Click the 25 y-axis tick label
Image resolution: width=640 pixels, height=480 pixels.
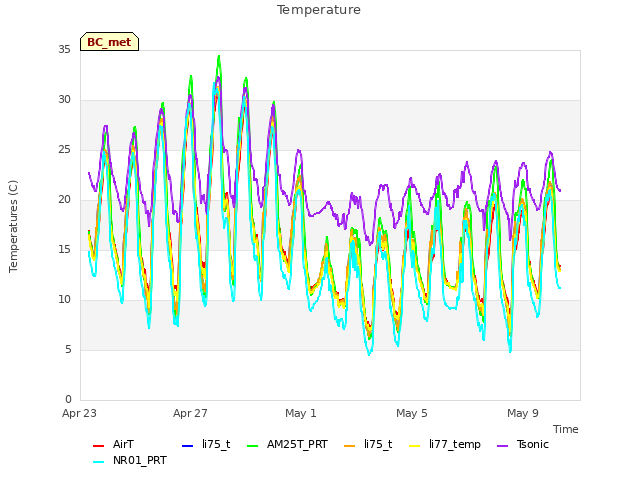click(x=64, y=150)
